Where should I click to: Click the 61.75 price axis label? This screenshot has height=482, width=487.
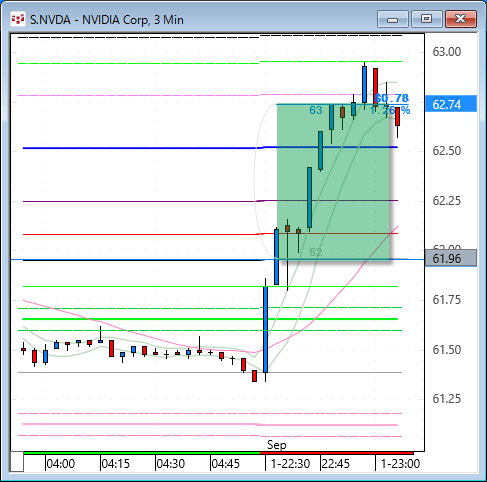click(447, 300)
